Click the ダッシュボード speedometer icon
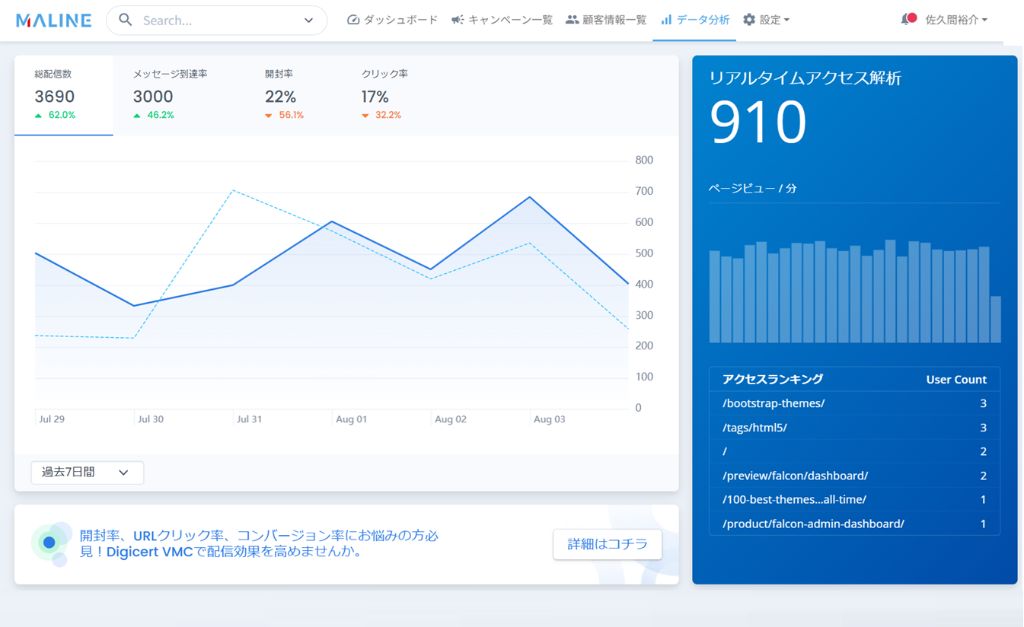The height and width of the screenshot is (627, 1024). (352, 18)
